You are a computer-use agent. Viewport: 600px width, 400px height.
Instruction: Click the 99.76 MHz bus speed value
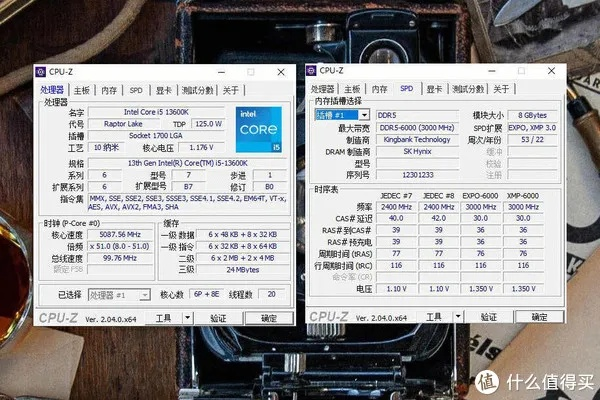click(120, 258)
